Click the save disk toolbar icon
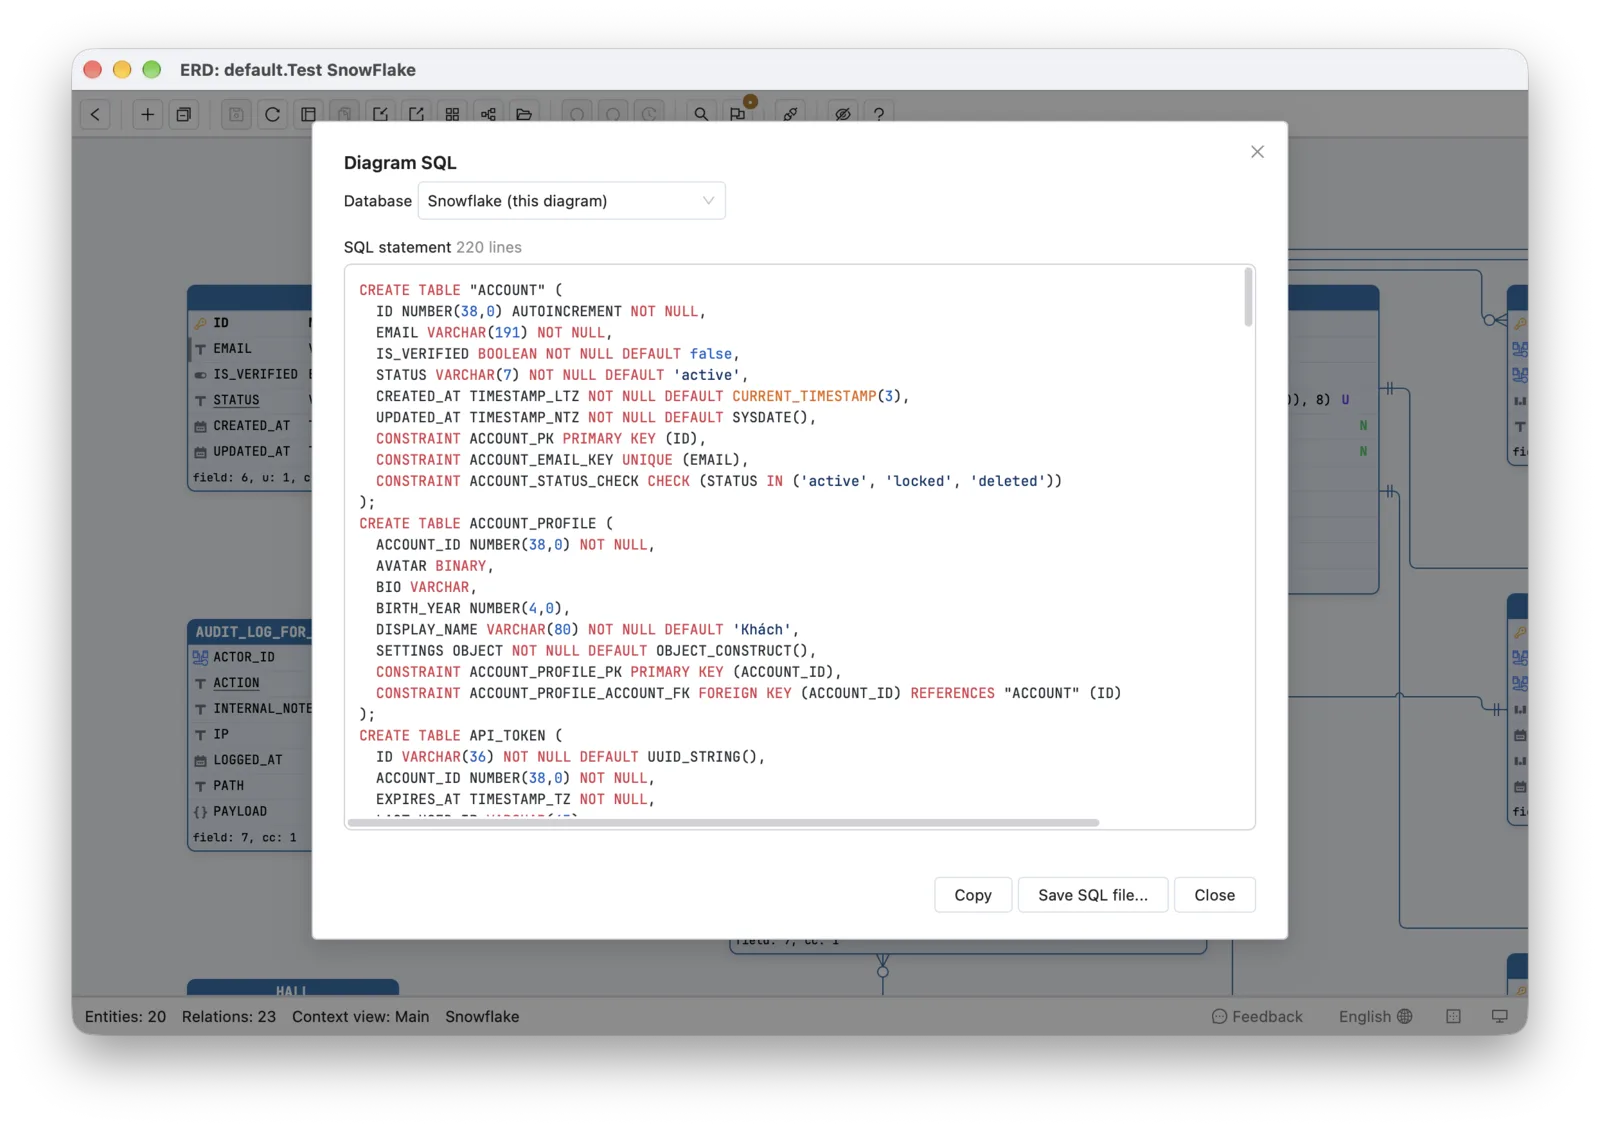 (x=236, y=114)
